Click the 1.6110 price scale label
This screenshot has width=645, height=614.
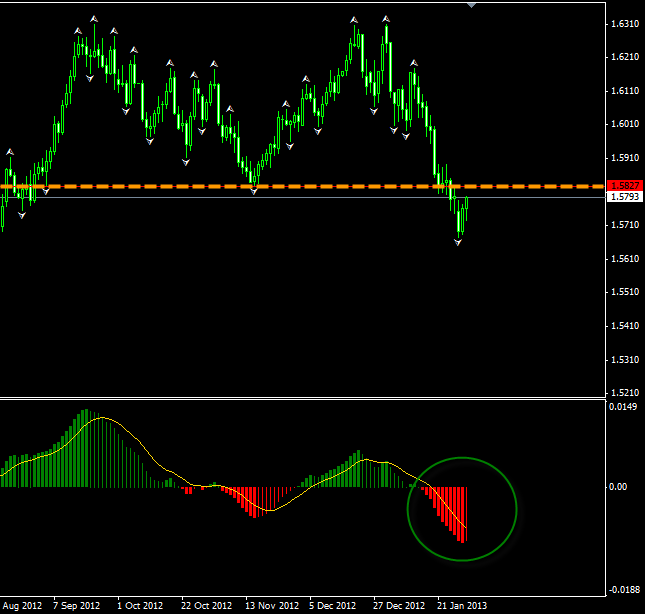click(625, 90)
